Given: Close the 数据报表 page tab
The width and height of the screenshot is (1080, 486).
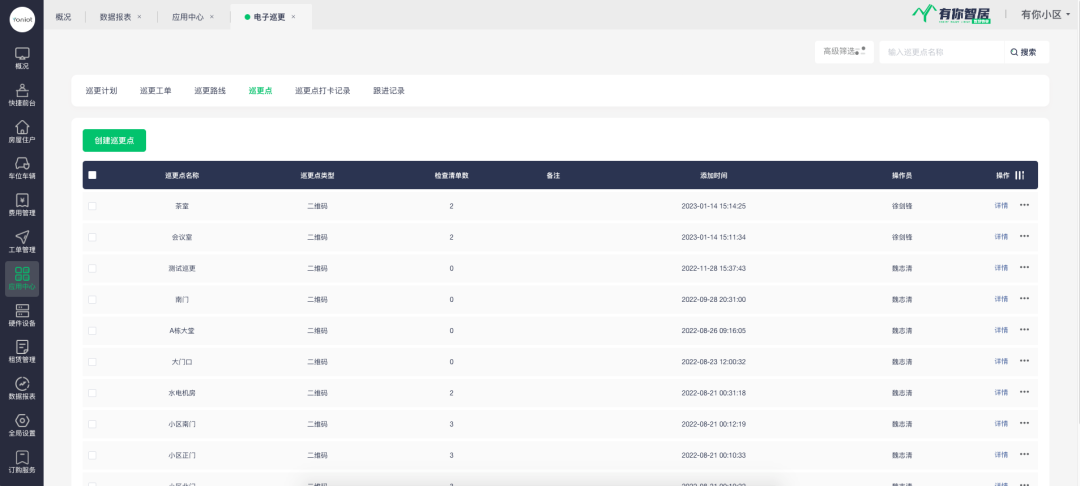Looking at the screenshot, I should click(x=139, y=17).
